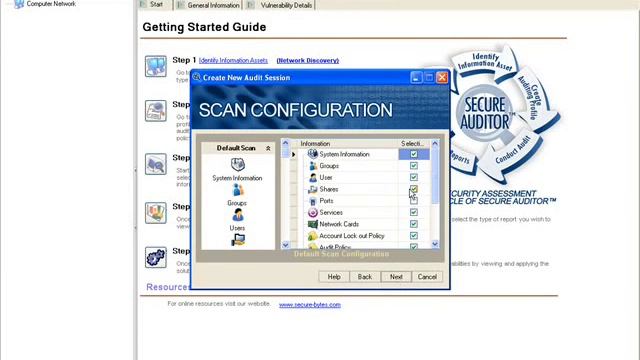The height and width of the screenshot is (360, 640).
Task: Click the Network Cards row icon
Action: 313,224
